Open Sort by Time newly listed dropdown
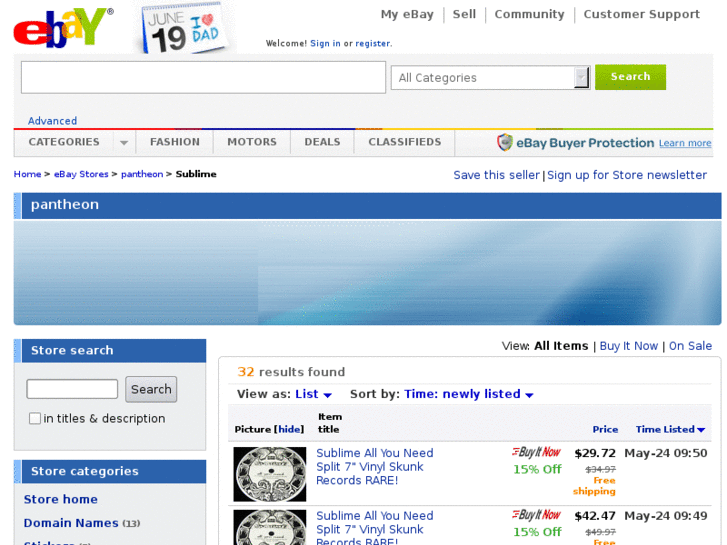Image resolution: width=727 pixels, height=545 pixels. tap(469, 394)
